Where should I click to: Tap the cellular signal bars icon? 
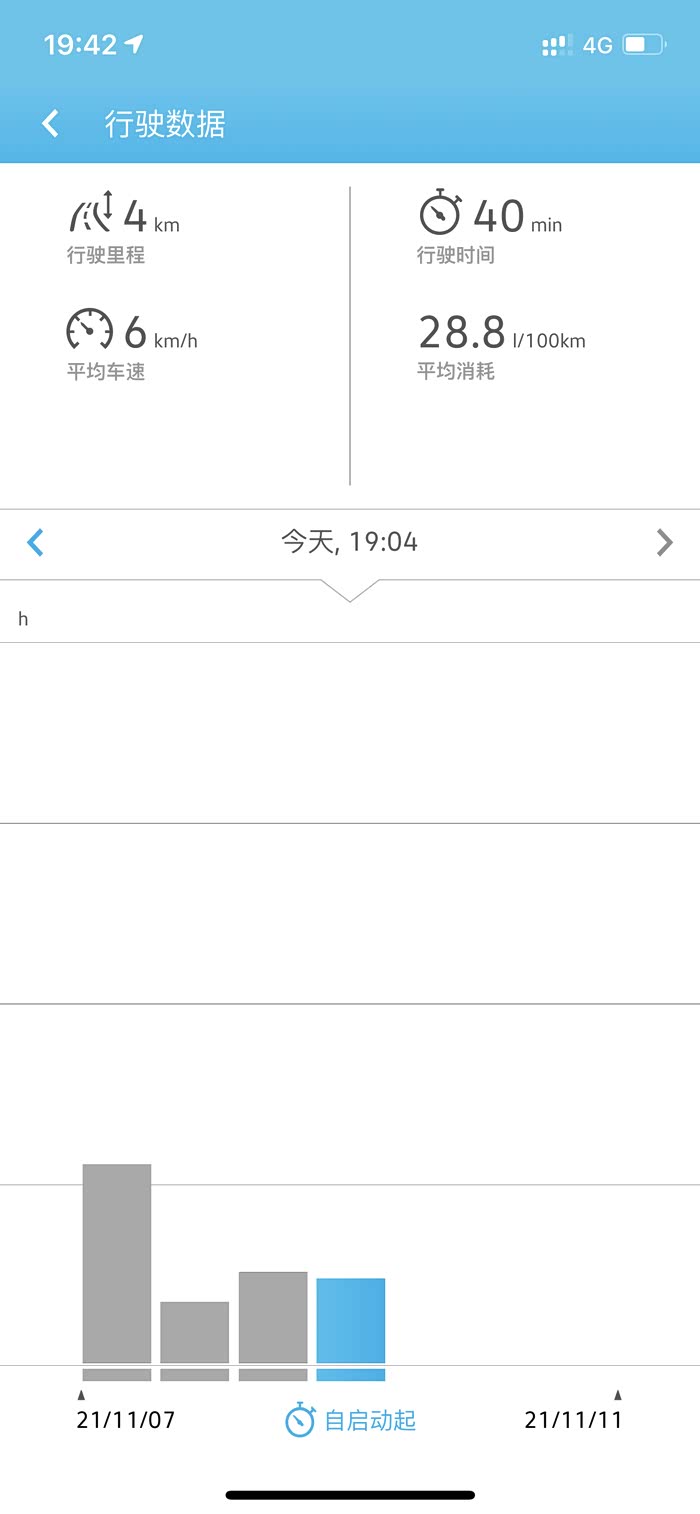click(557, 45)
